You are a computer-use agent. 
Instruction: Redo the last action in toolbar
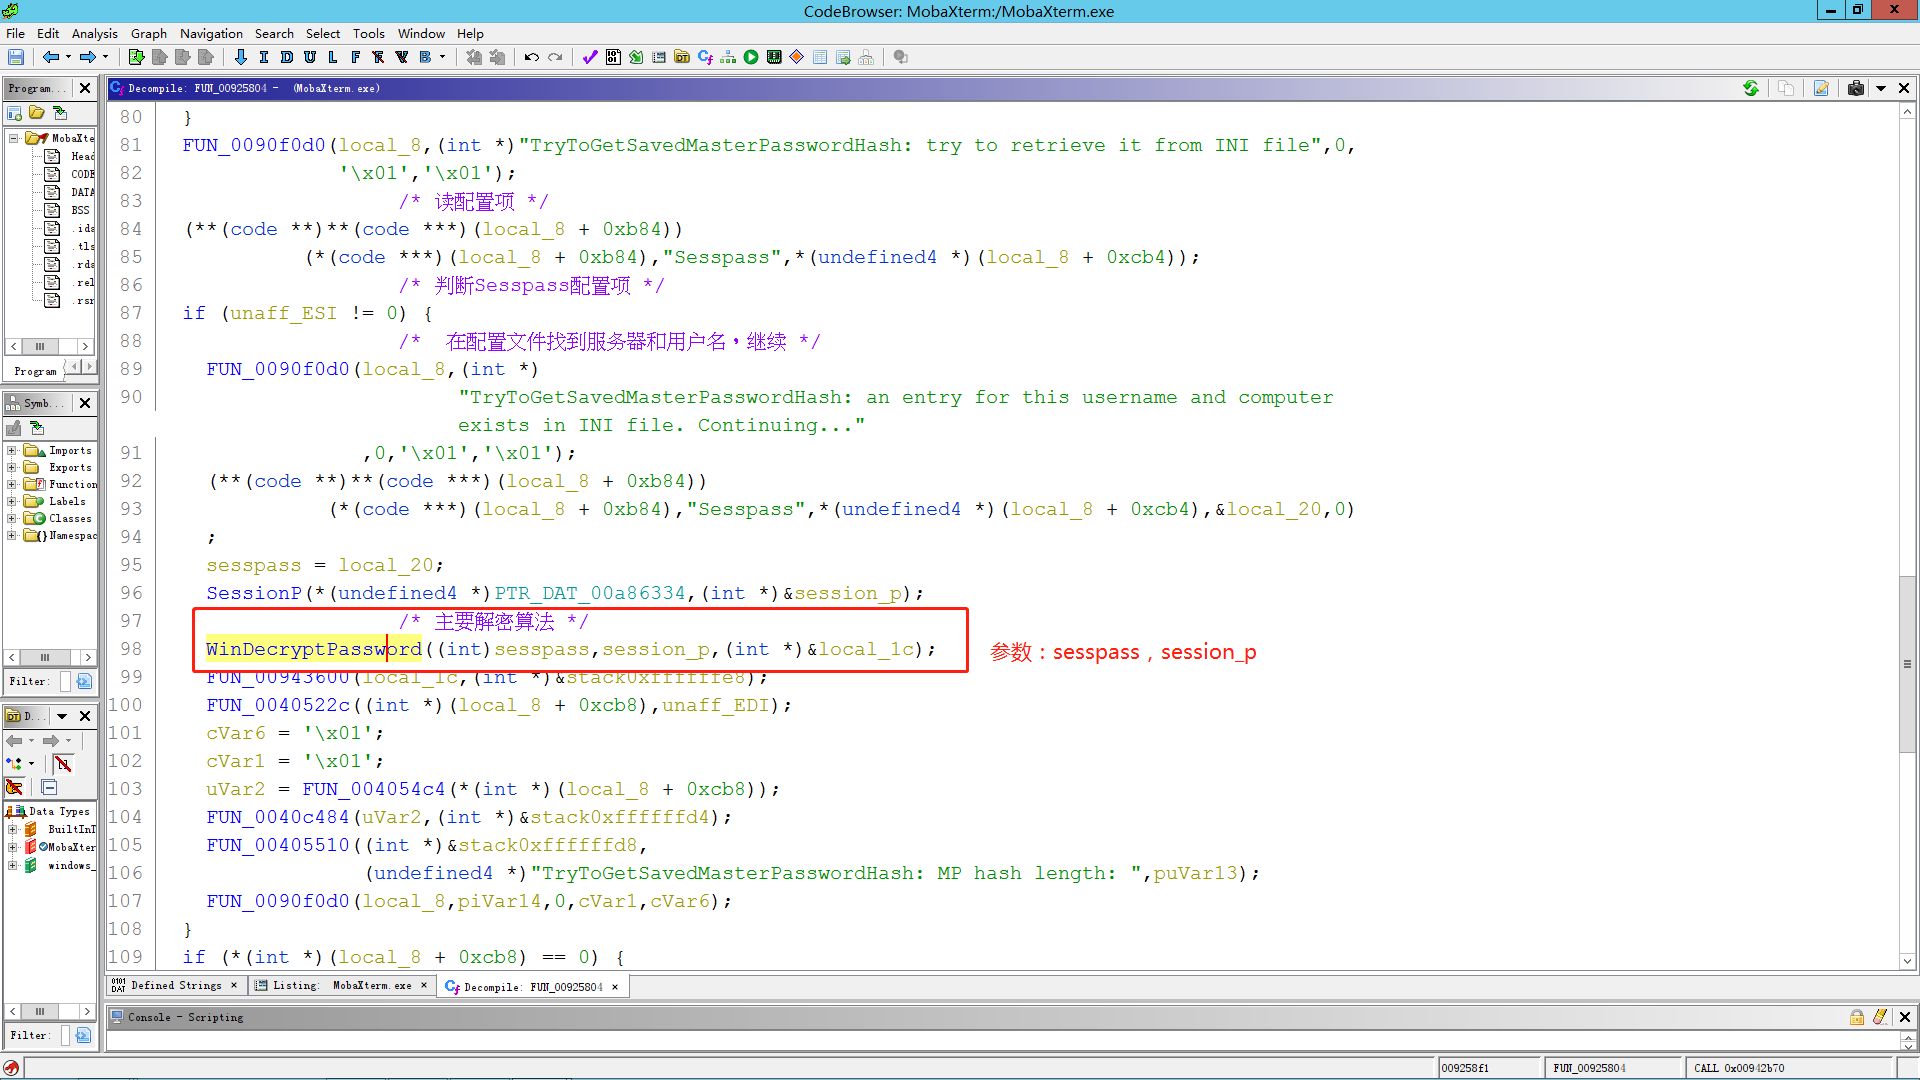pos(555,57)
